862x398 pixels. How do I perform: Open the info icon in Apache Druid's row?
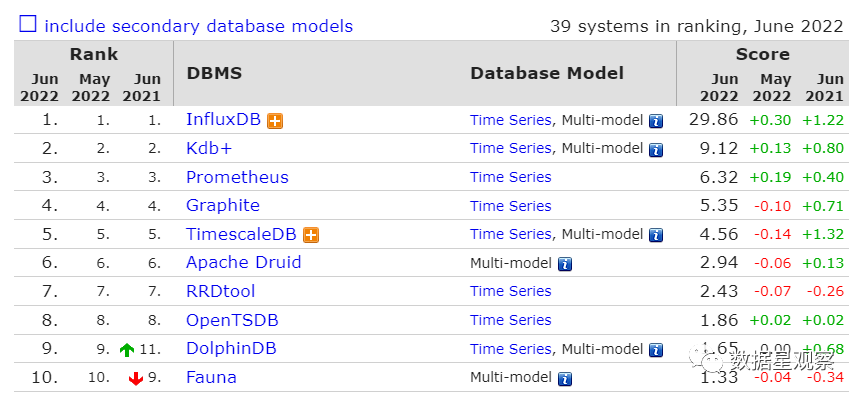(x=565, y=264)
